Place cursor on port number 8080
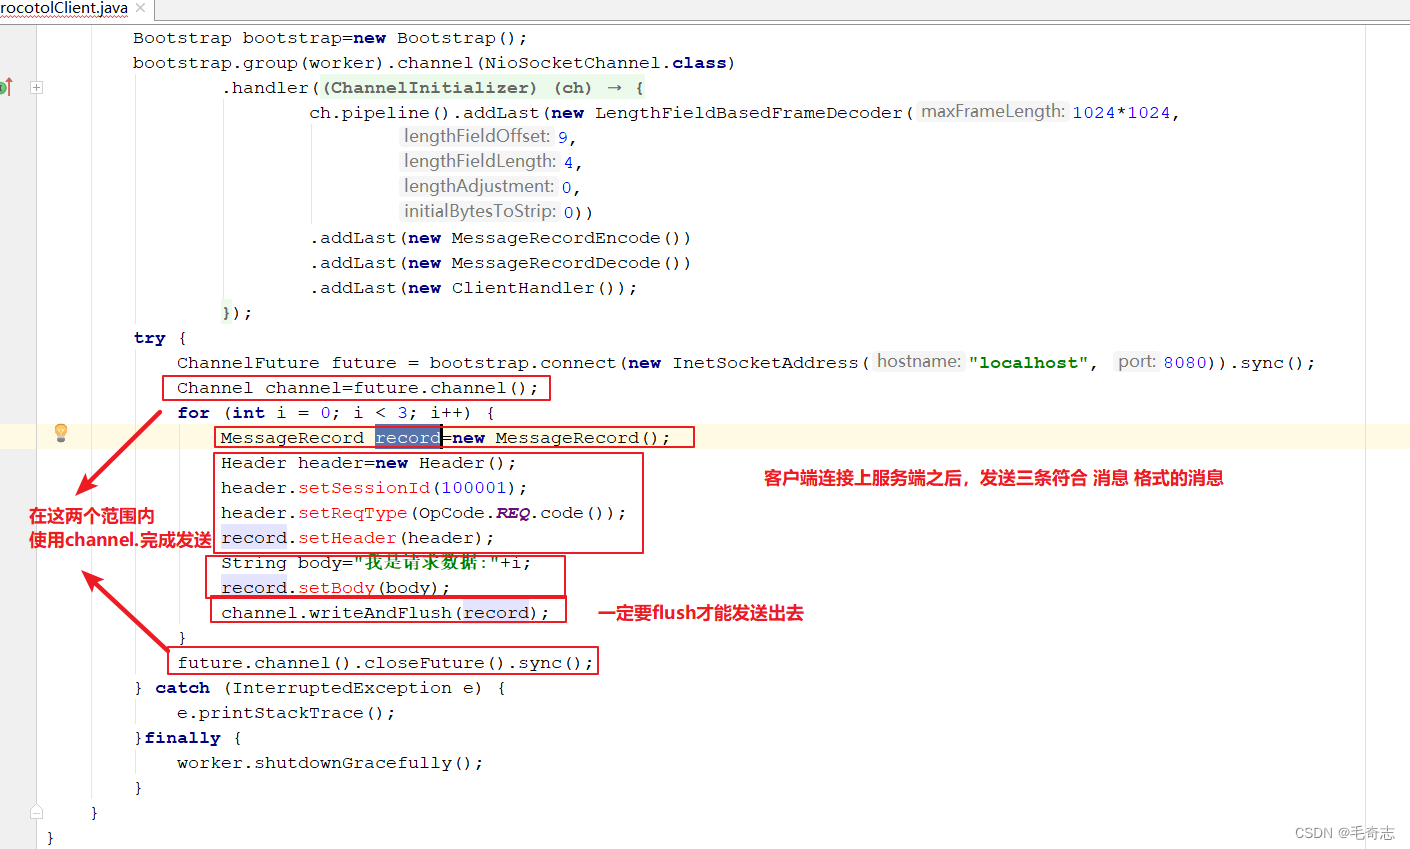The height and width of the screenshot is (849, 1410). pos(1185,363)
